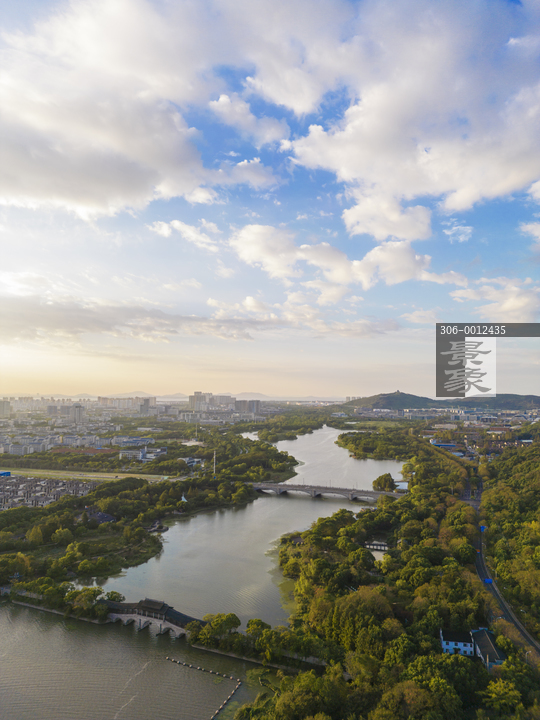Select the white house with blue windows
540x720 pixels.
[x=457, y=642]
